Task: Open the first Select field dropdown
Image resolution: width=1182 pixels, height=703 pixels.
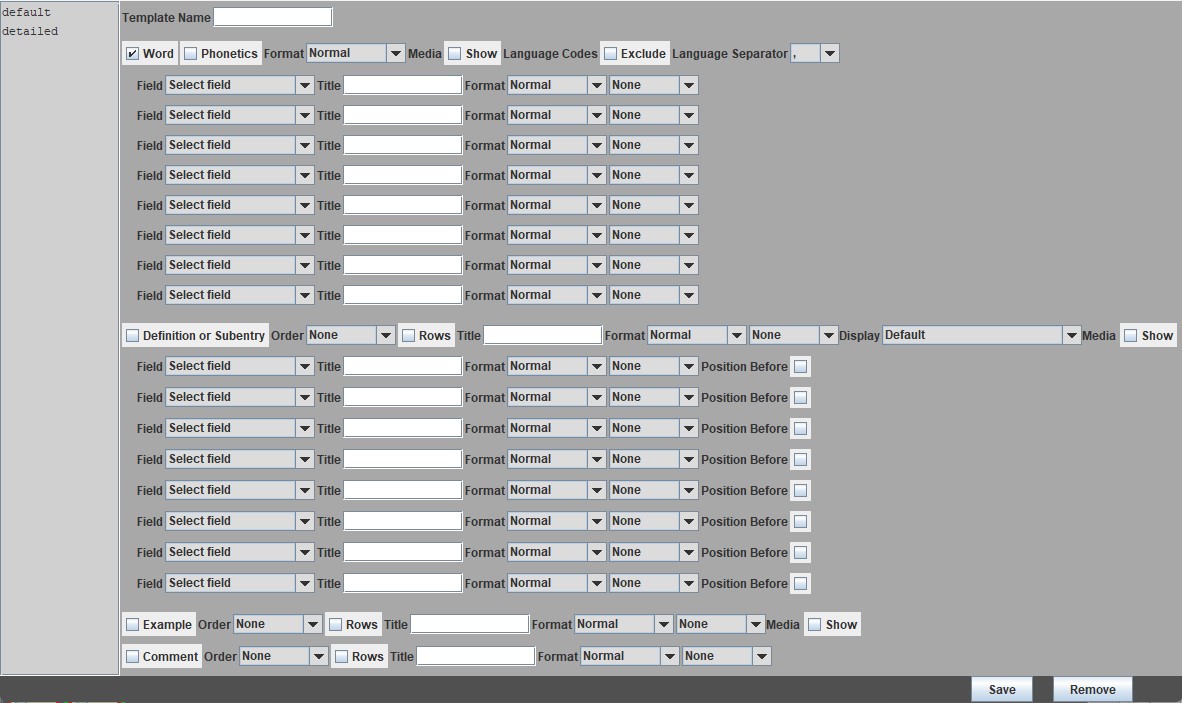Action: pos(304,85)
